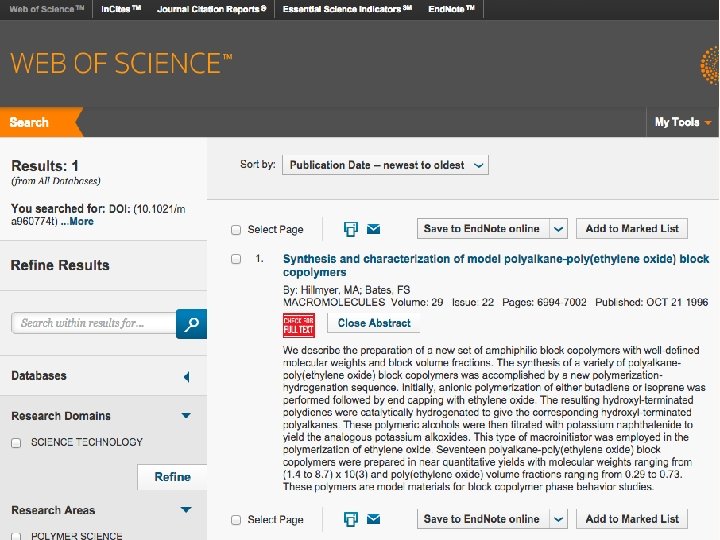Click the top Add to Marked List button
720x540 pixels.
click(632, 229)
